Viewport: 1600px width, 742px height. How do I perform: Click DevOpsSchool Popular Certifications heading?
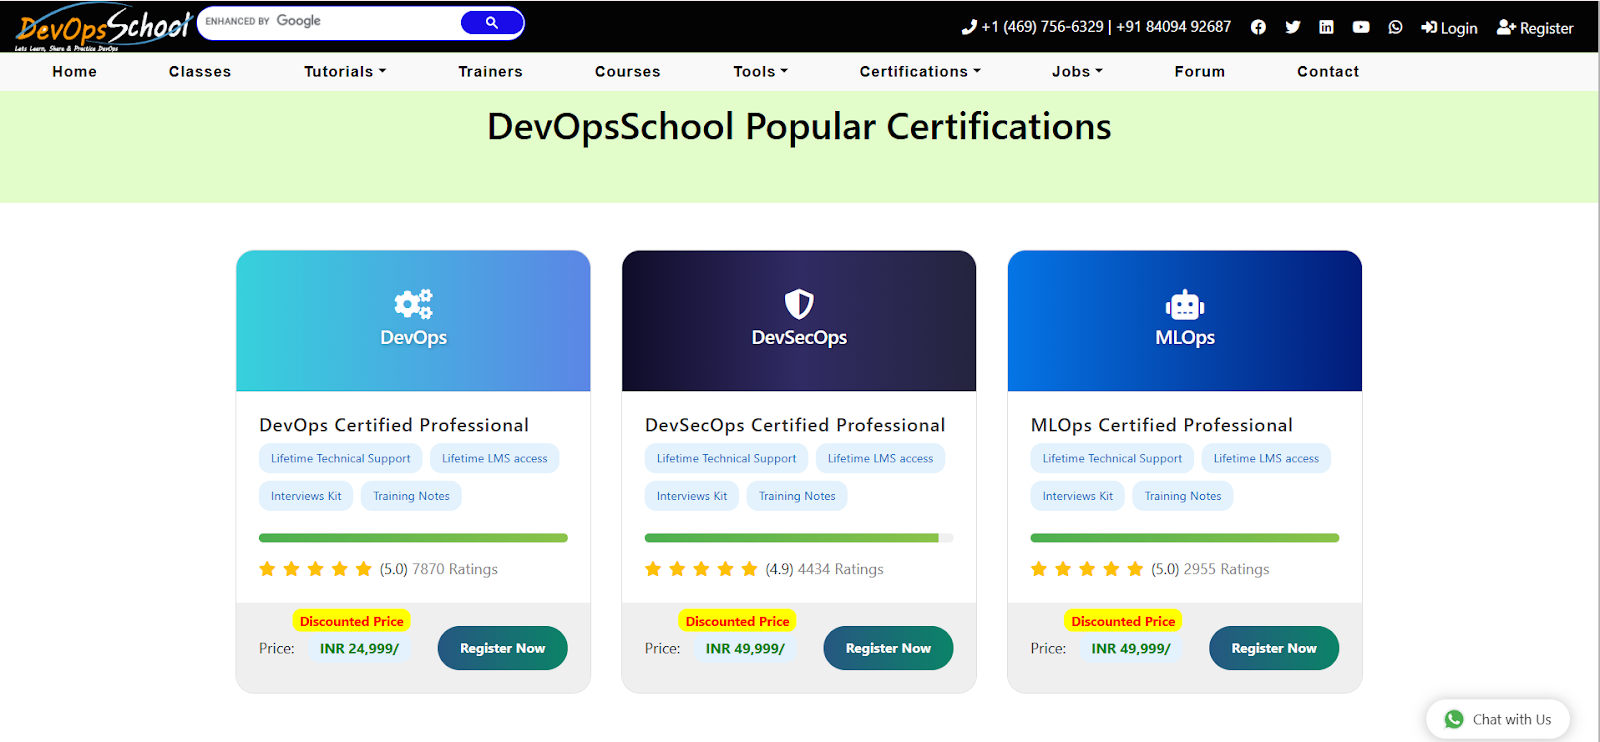tap(799, 127)
